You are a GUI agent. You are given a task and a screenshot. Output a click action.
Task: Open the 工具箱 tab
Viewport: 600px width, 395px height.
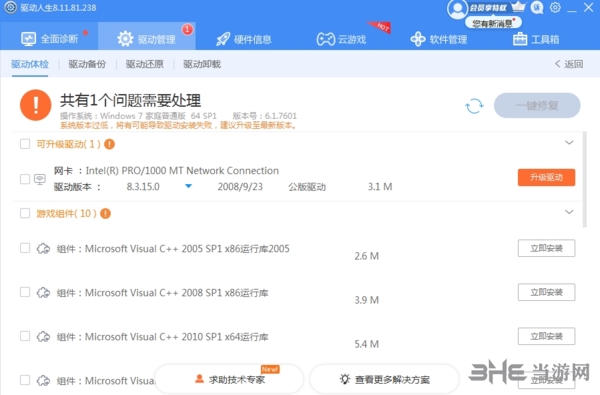pos(536,39)
